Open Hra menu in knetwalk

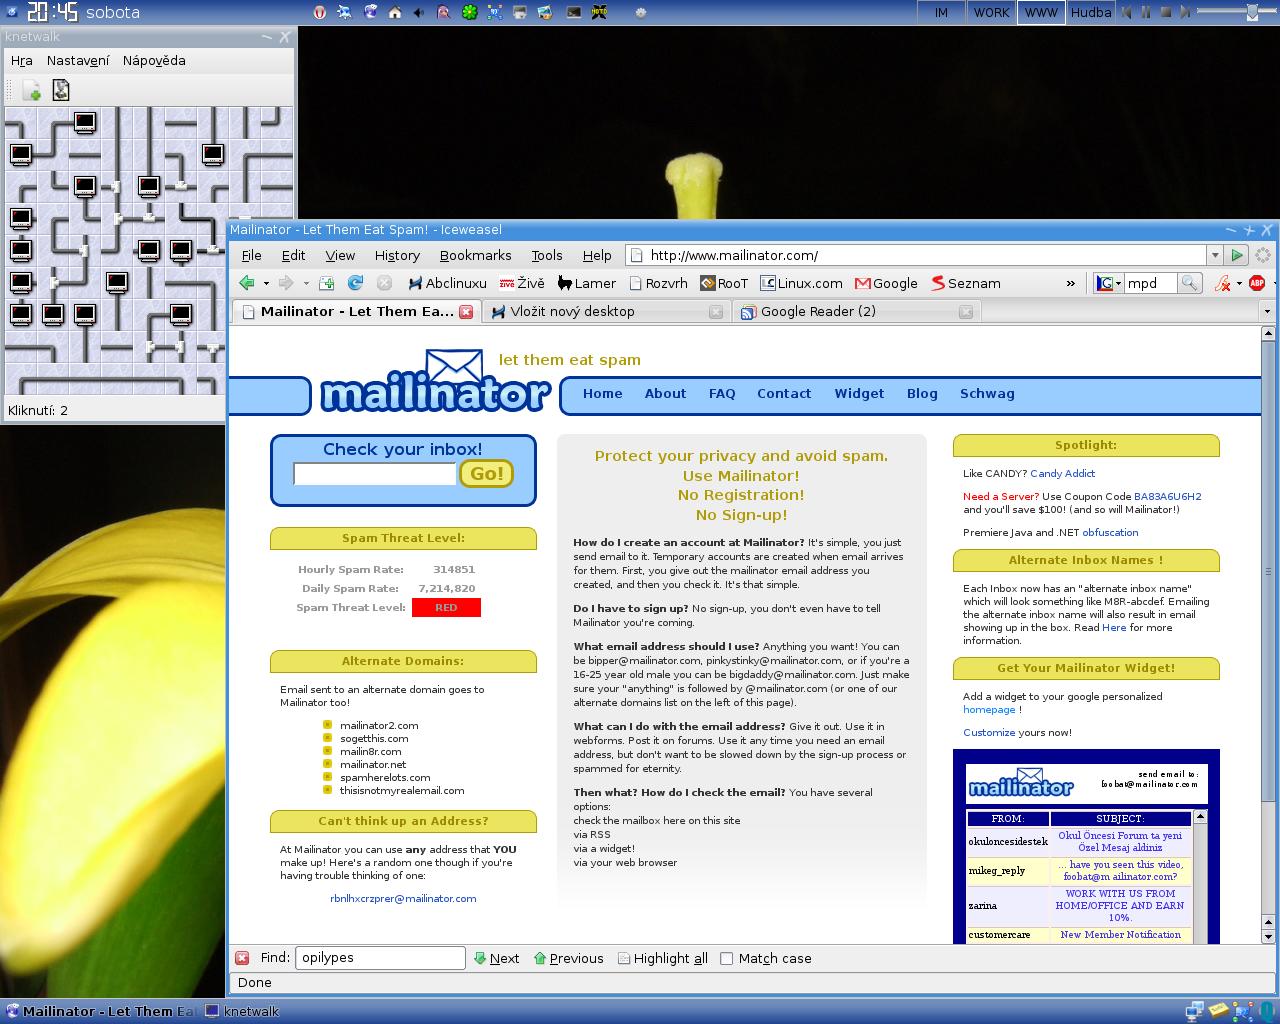(21, 60)
